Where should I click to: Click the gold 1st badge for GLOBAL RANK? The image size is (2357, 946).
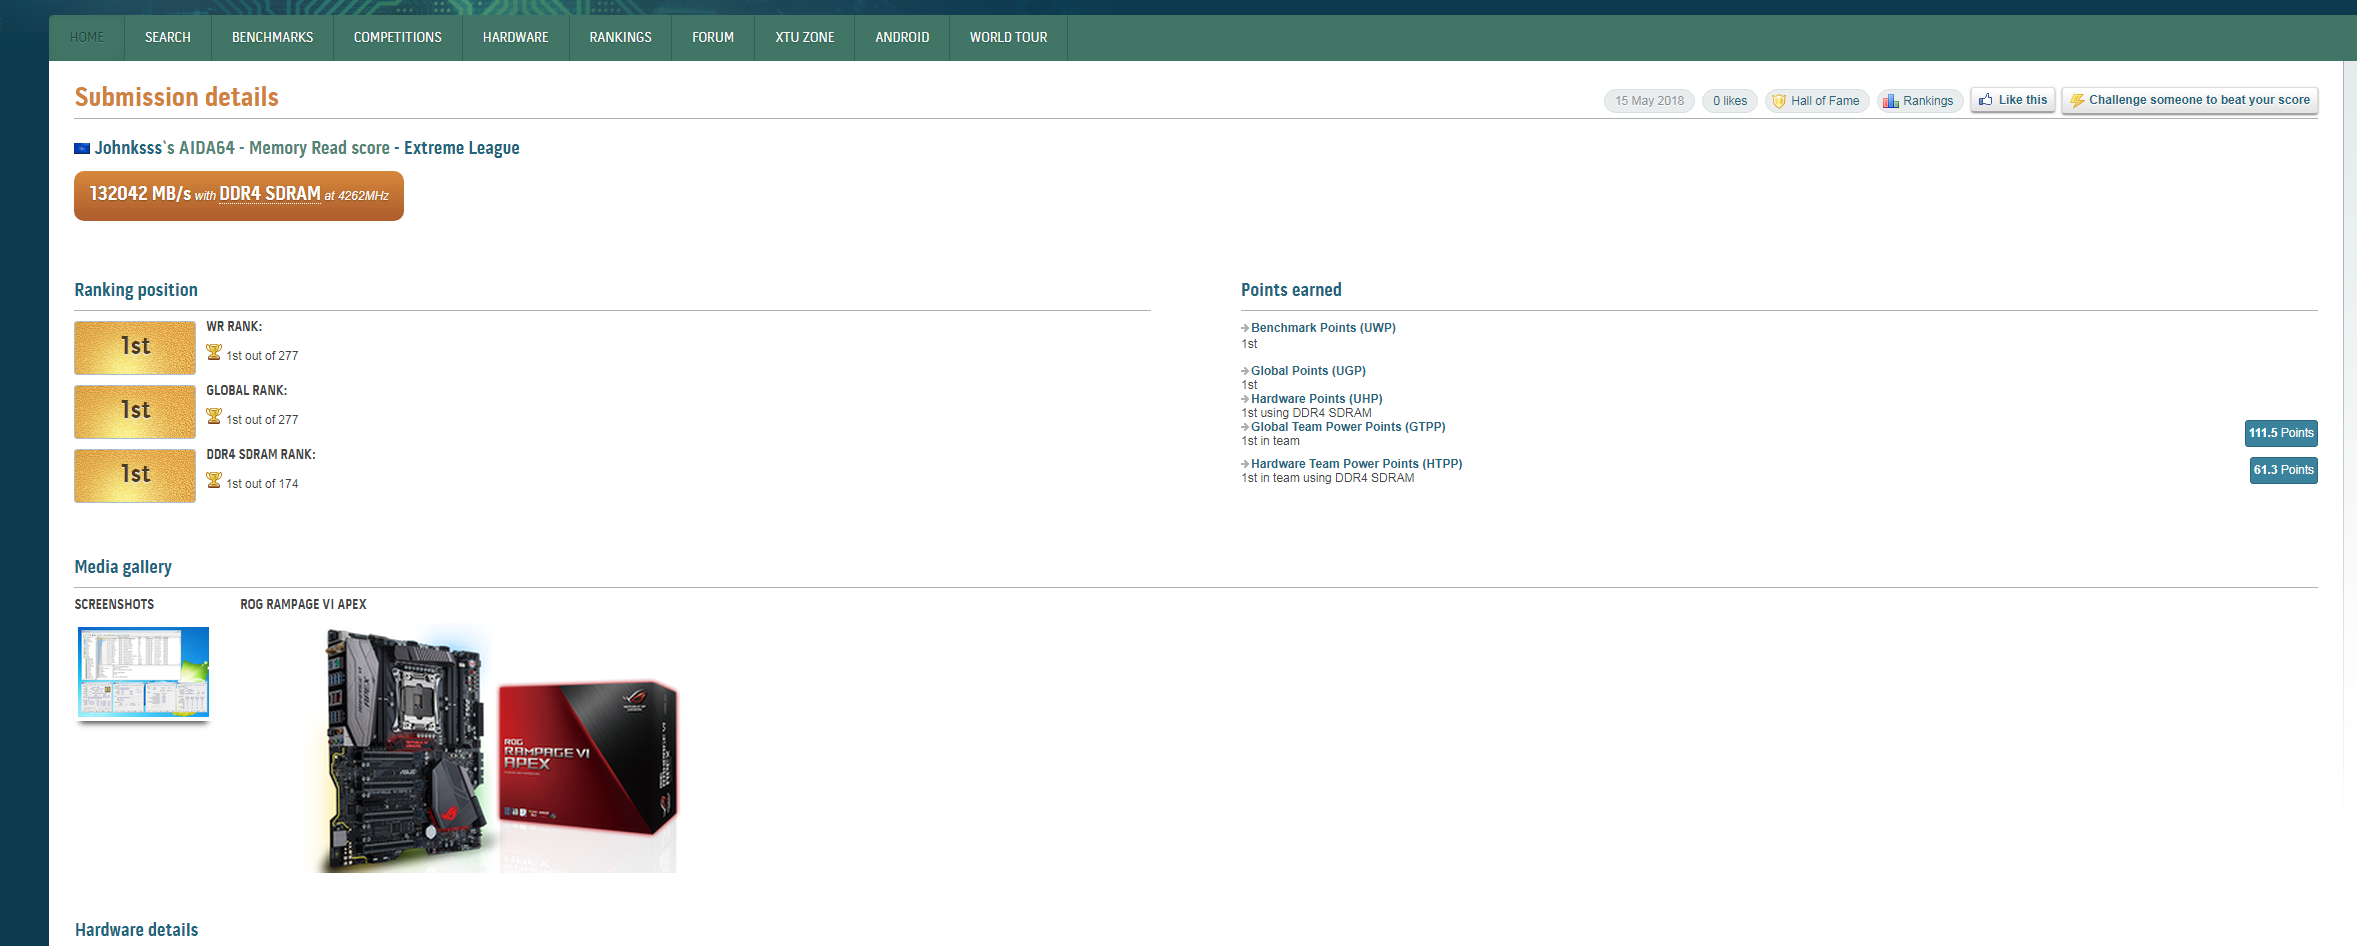[x=135, y=411]
